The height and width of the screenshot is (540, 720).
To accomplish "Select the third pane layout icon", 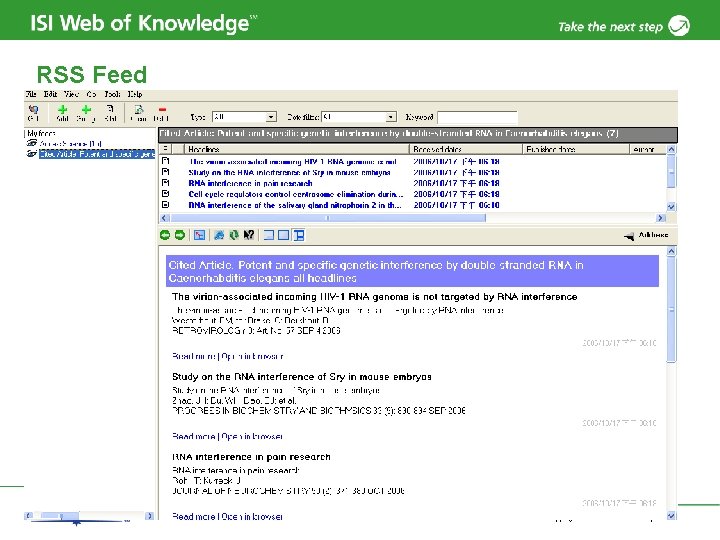I will pyautogui.click(x=299, y=235).
